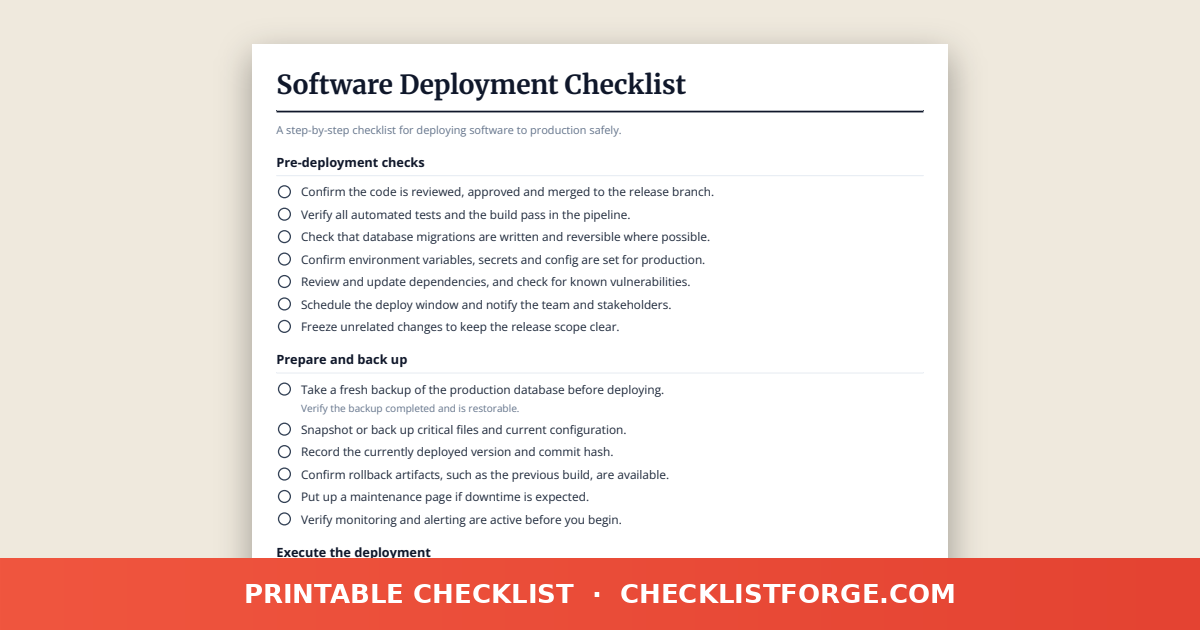Click the Execute the deployment heading
Screen dimensions: 1200x630
click(x=353, y=552)
